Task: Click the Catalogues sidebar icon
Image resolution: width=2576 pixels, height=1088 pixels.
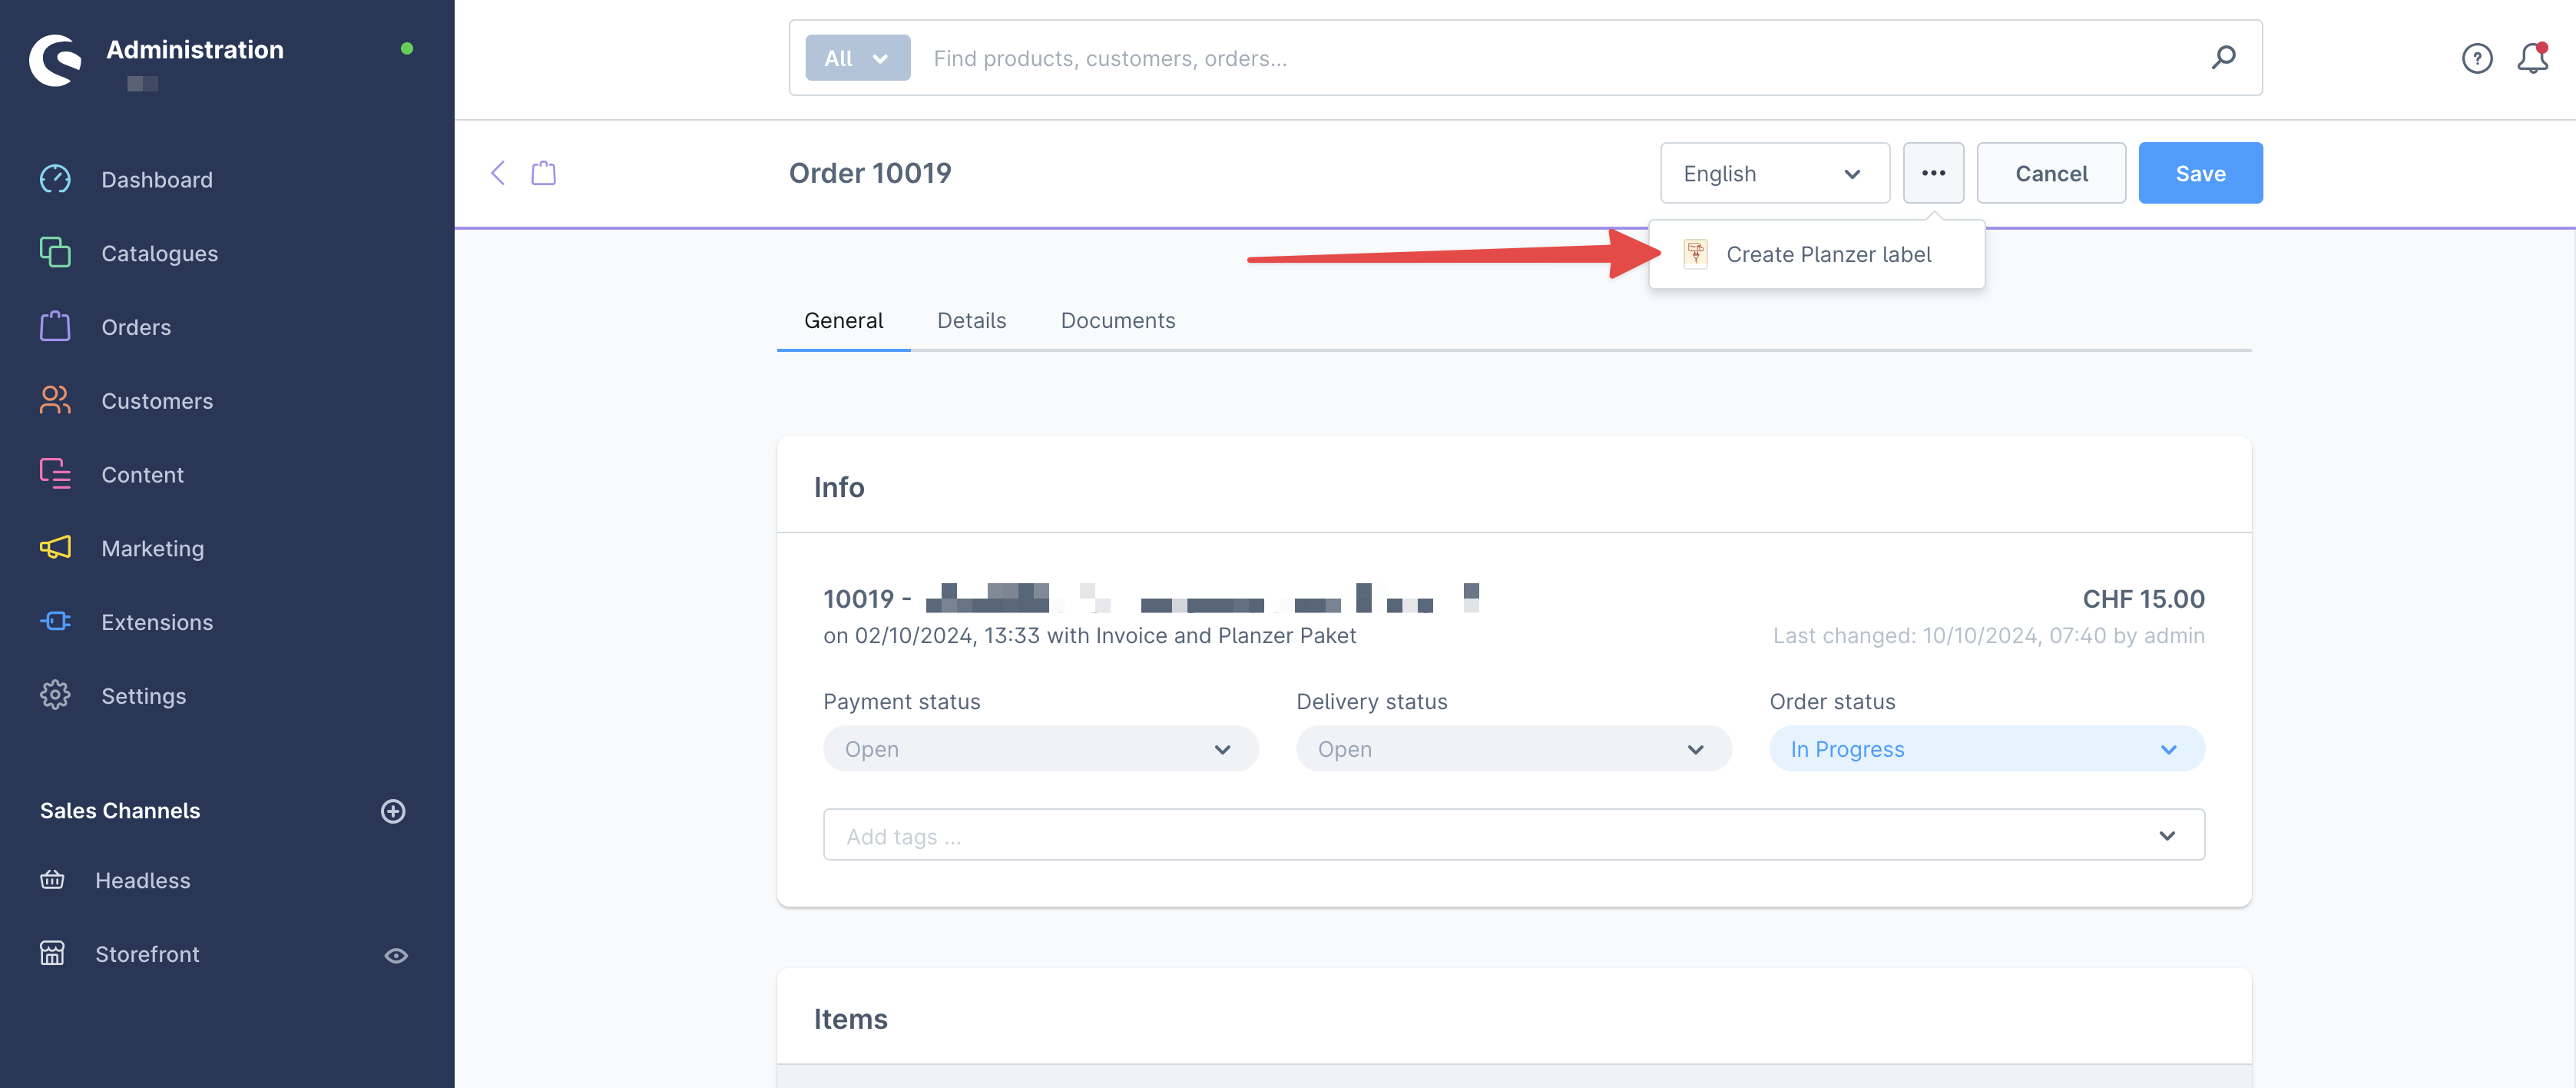Action: [55, 253]
